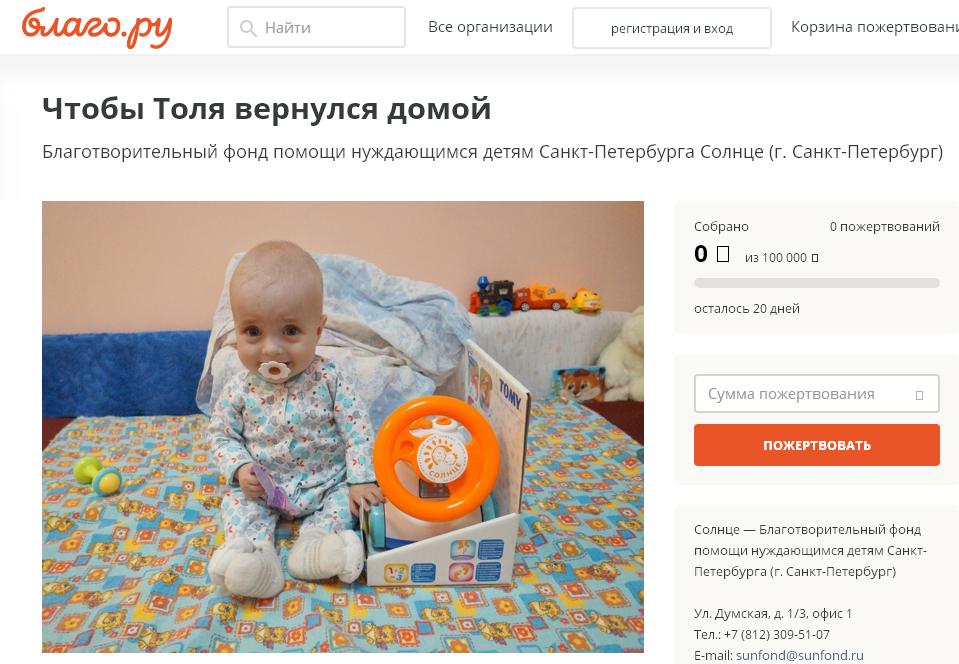Screen dimensions: 959x664
Task: Click the donation progress bar
Action: pyautogui.click(x=816, y=283)
